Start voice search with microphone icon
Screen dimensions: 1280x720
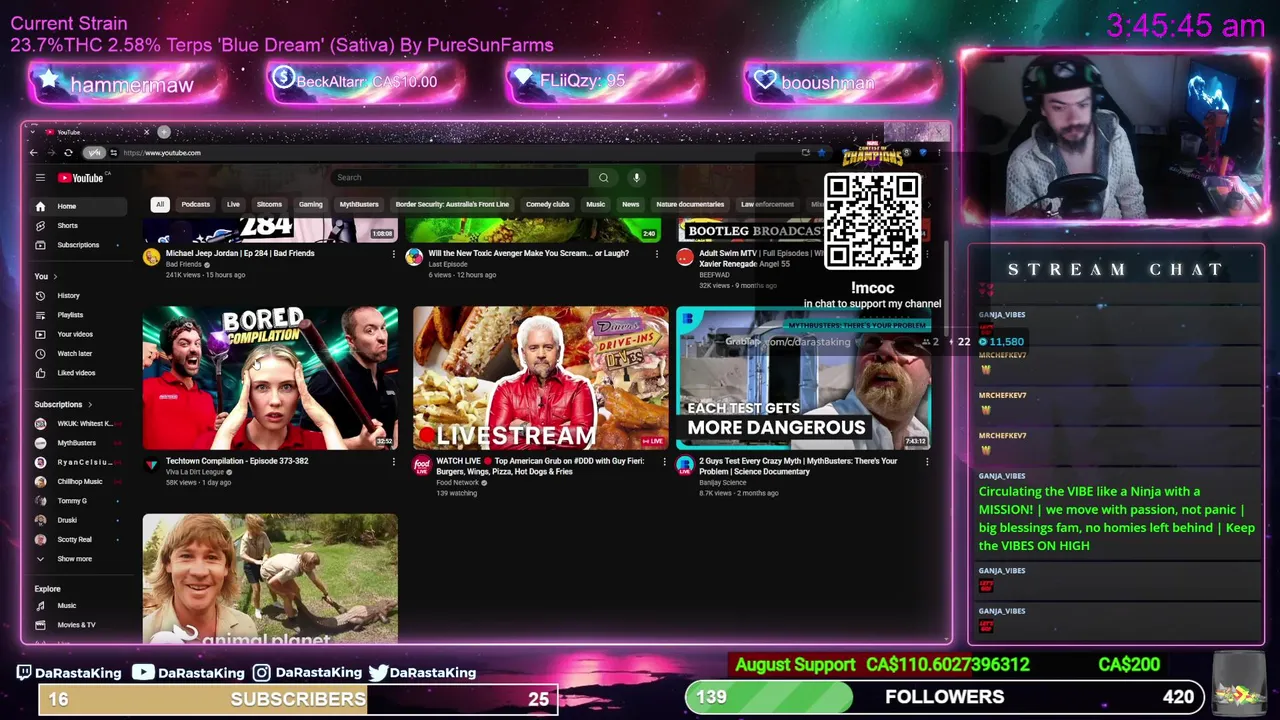[636, 178]
